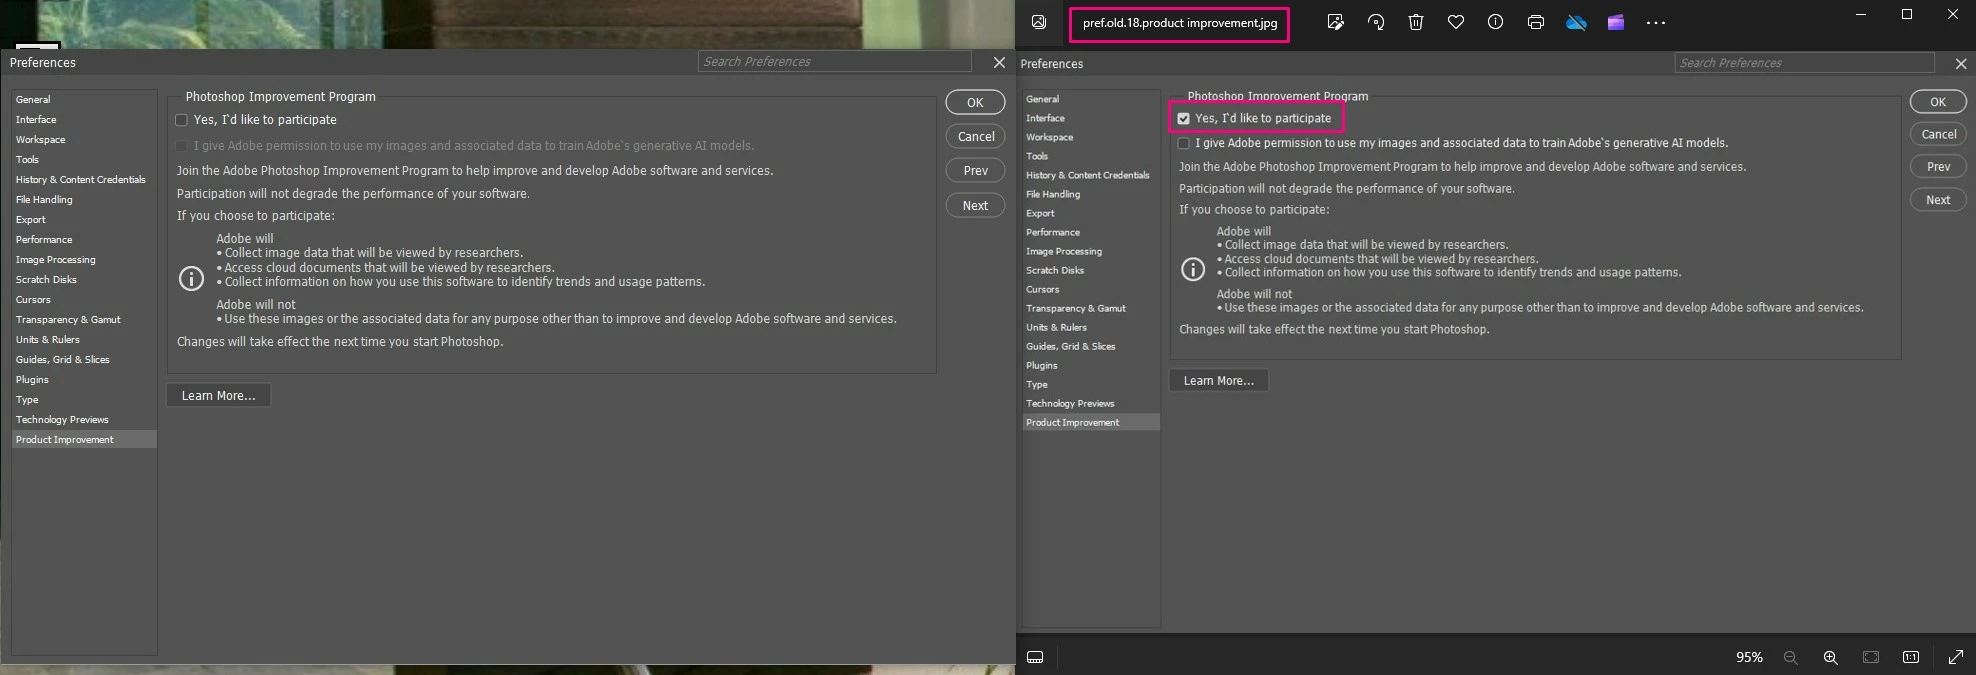The width and height of the screenshot is (1976, 675).
Task: Show file info using the info icon in Photos toolbar
Action: 1495,22
